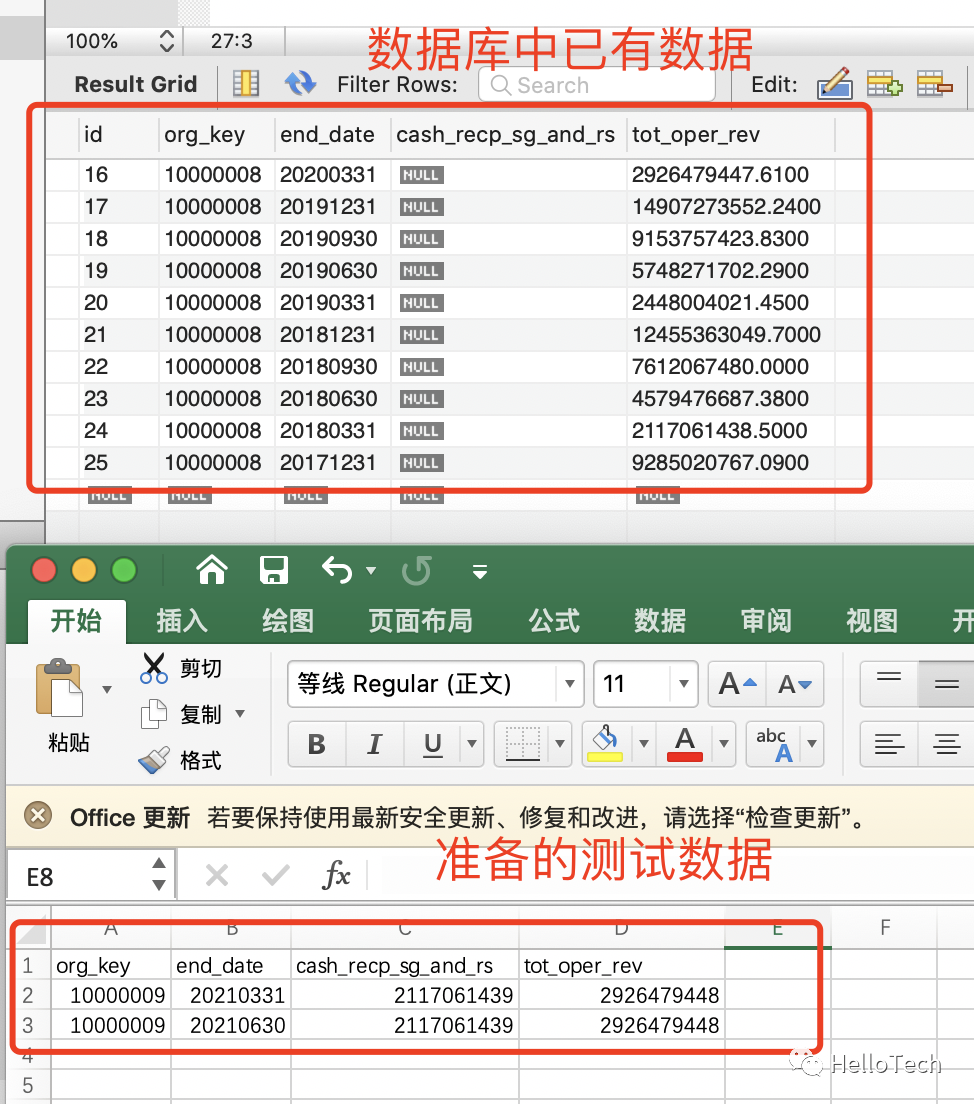Click the Result Grid form editor icon

246,84
